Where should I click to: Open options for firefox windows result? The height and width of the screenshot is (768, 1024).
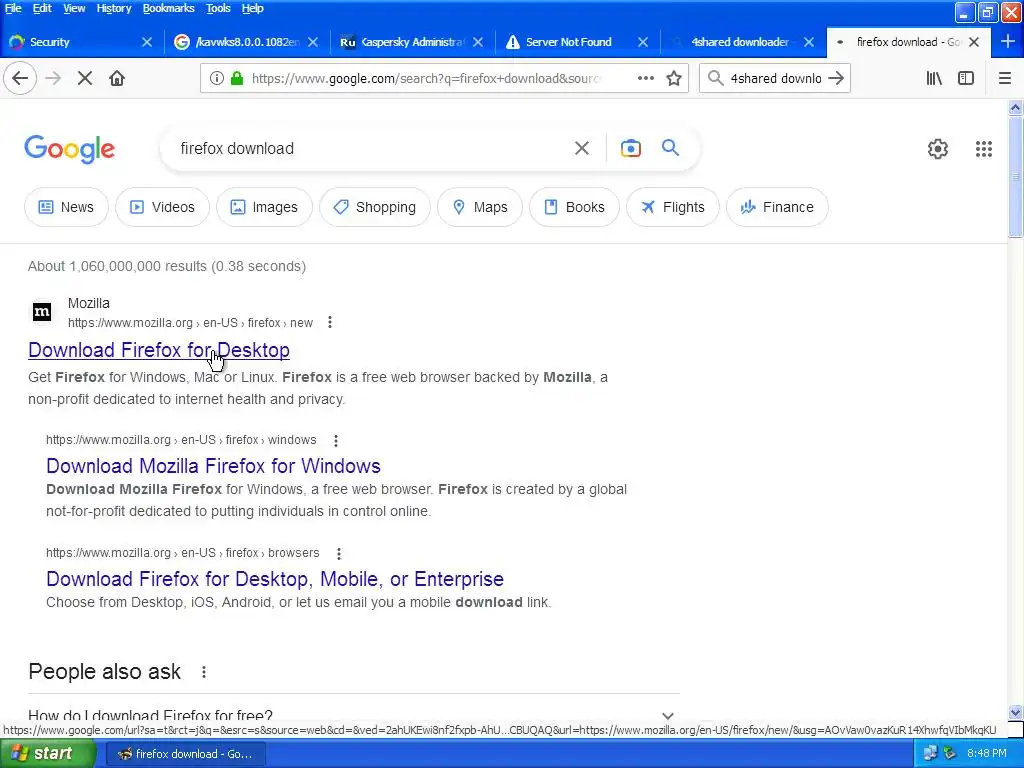(x=336, y=441)
